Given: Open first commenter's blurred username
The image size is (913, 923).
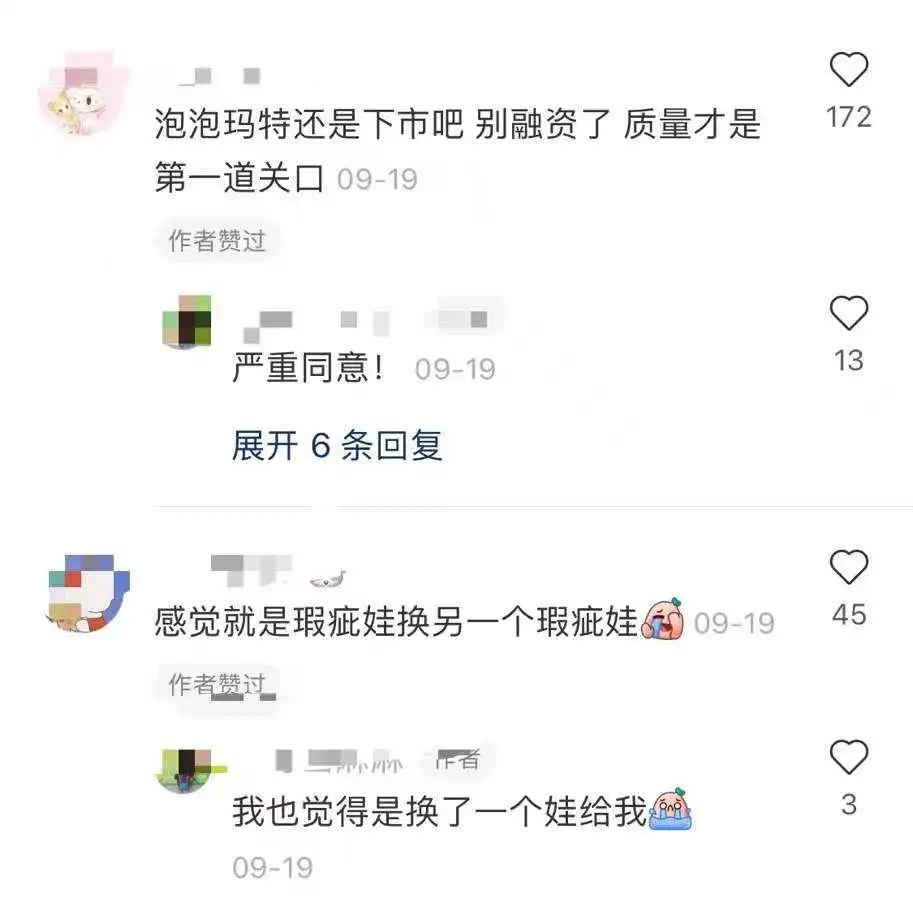Looking at the screenshot, I should [220, 76].
